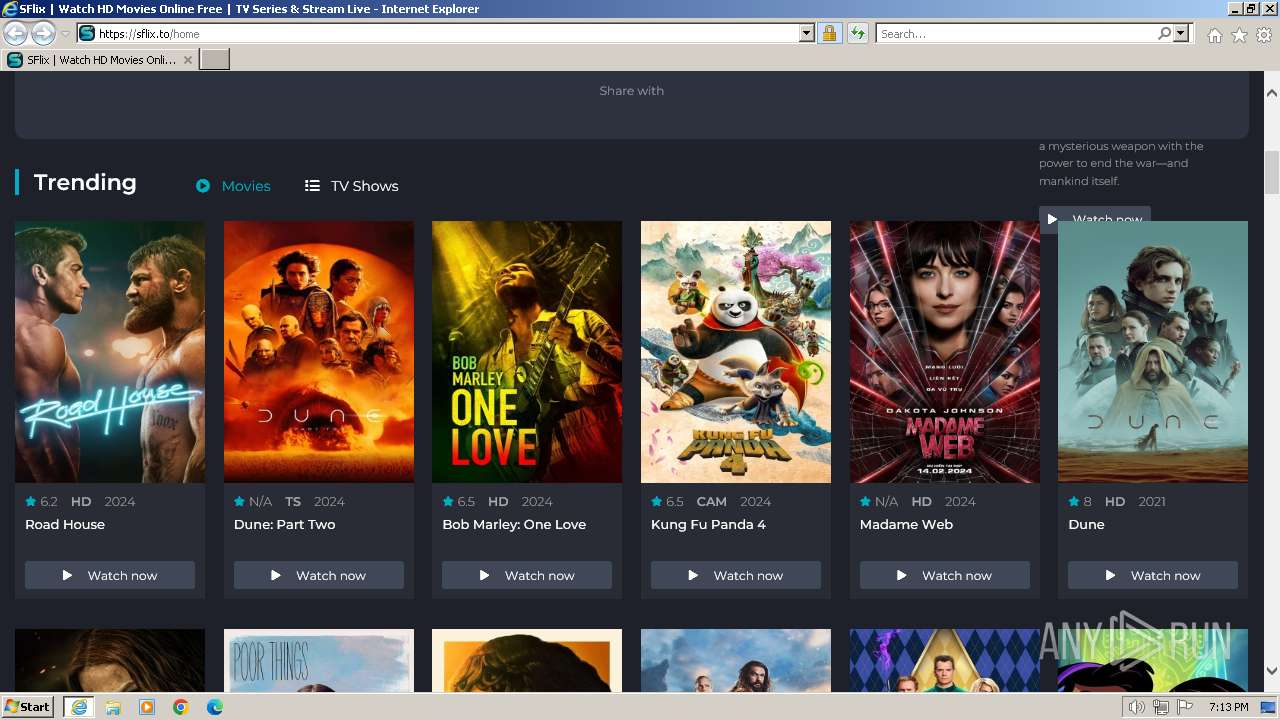
Task: Open the Dune 2021 poster
Action: 1153,352
